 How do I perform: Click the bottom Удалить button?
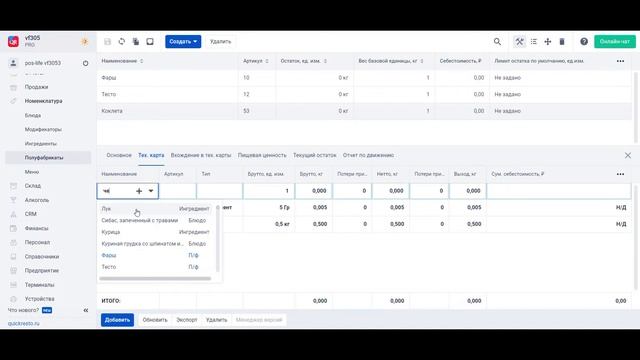[216, 320]
